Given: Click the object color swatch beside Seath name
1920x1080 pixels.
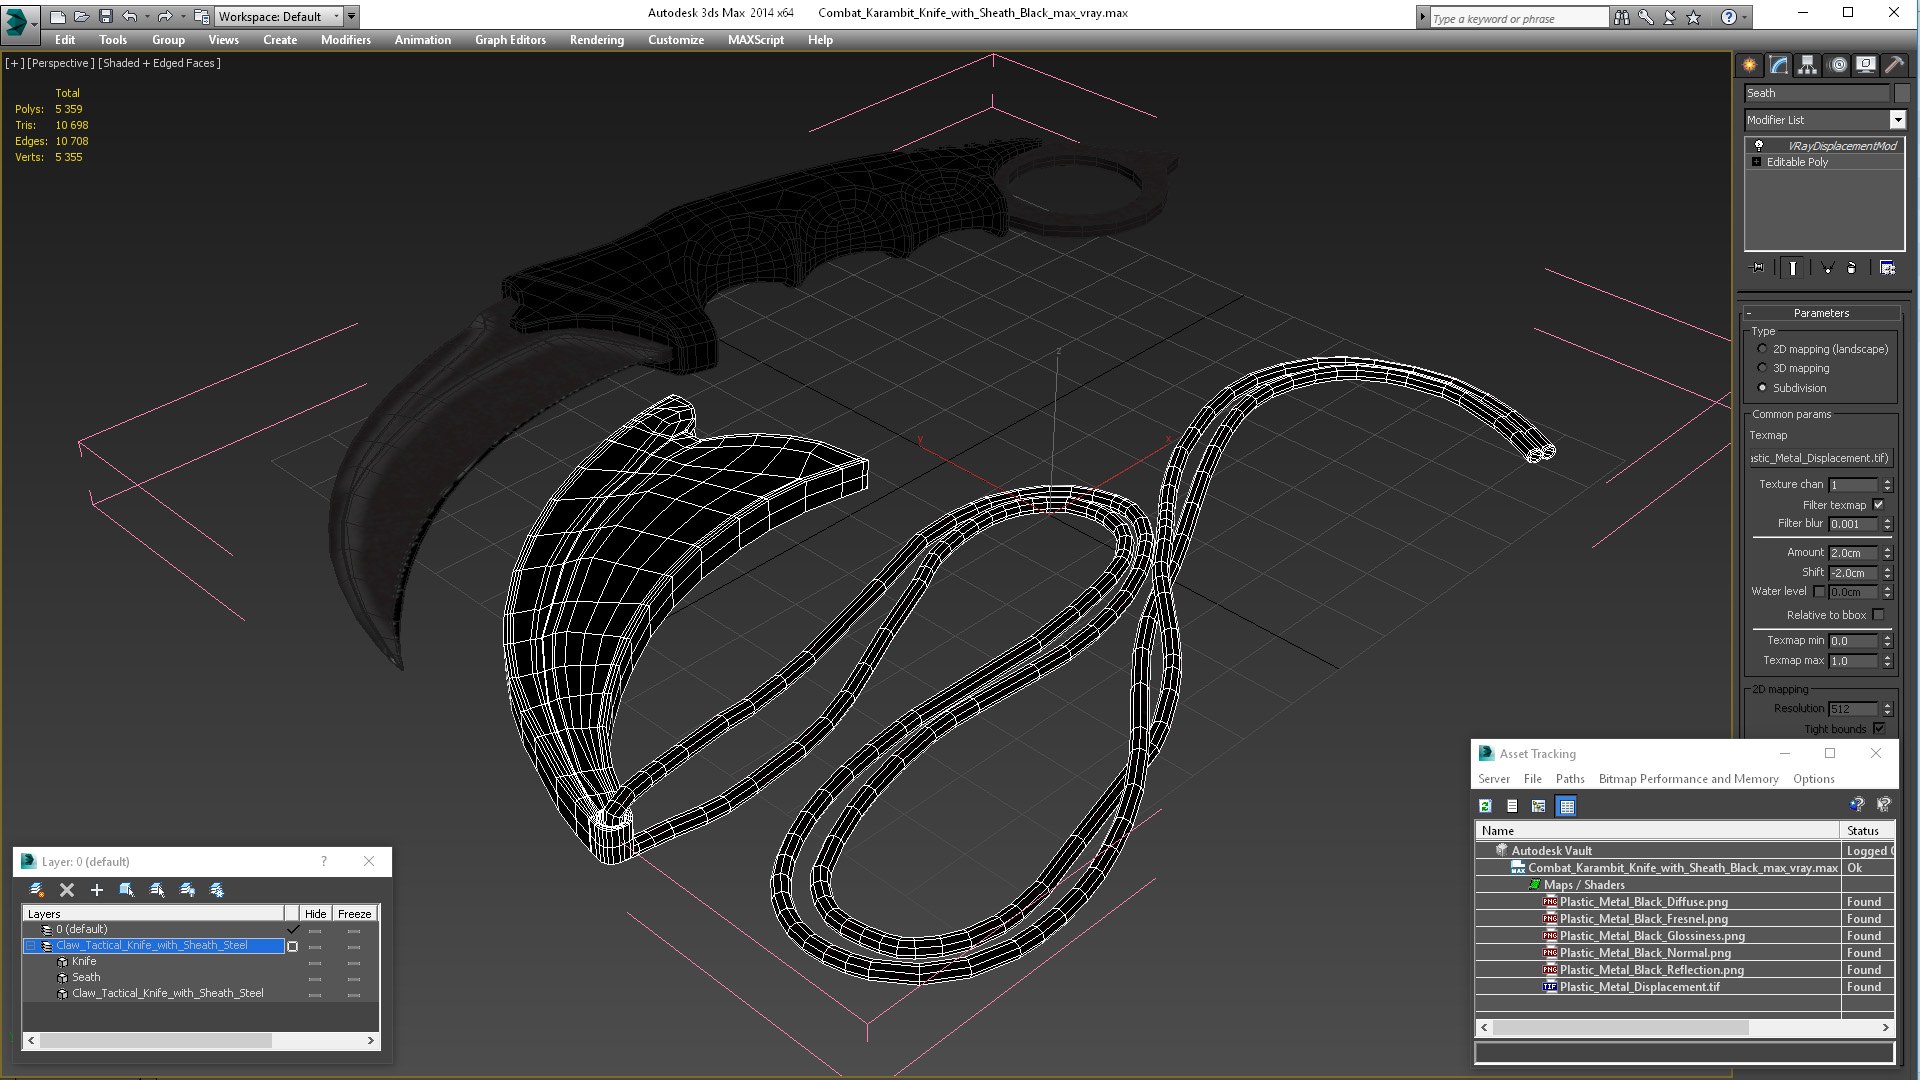Looking at the screenshot, I should point(1901,93).
